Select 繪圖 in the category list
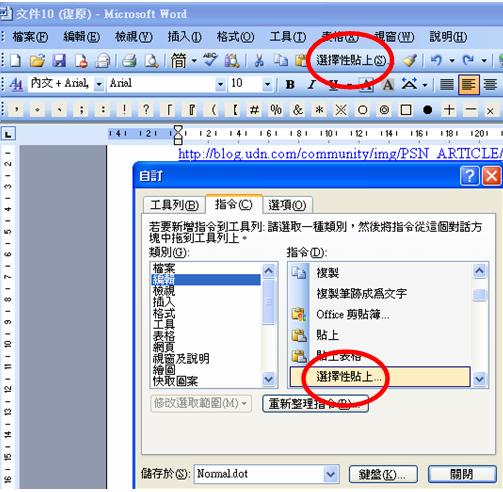This screenshot has width=503, height=492. [205, 370]
